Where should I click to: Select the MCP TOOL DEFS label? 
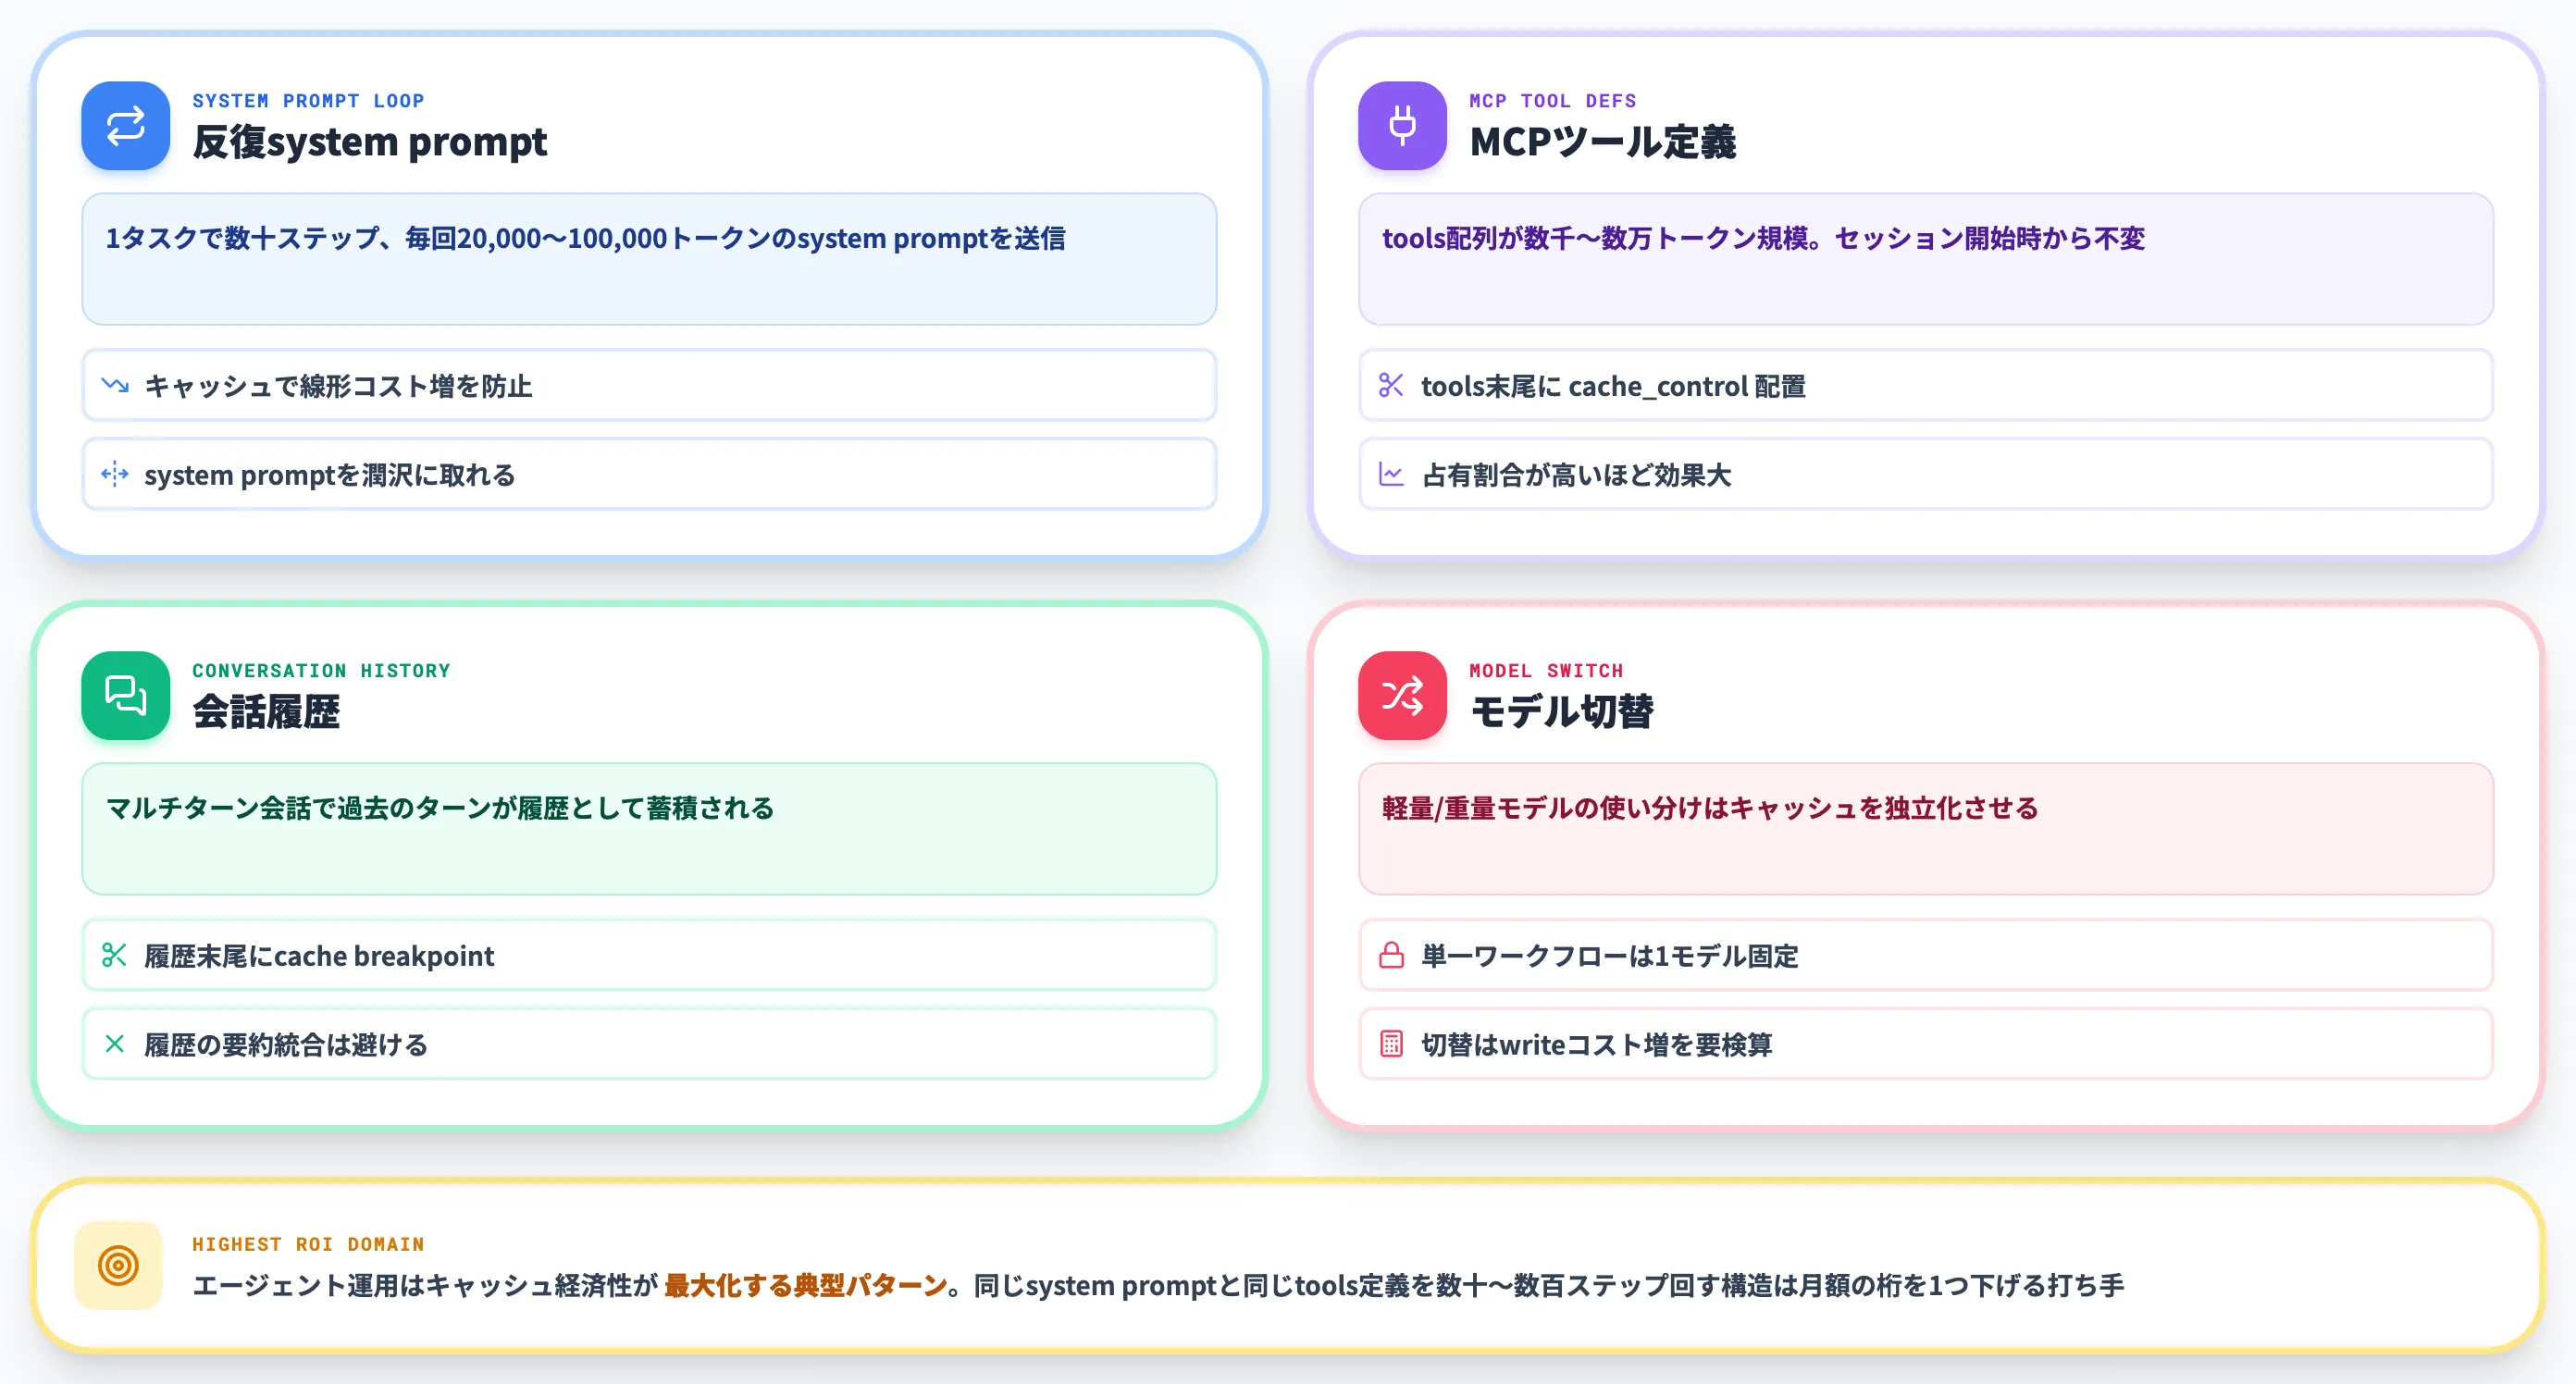[1553, 101]
